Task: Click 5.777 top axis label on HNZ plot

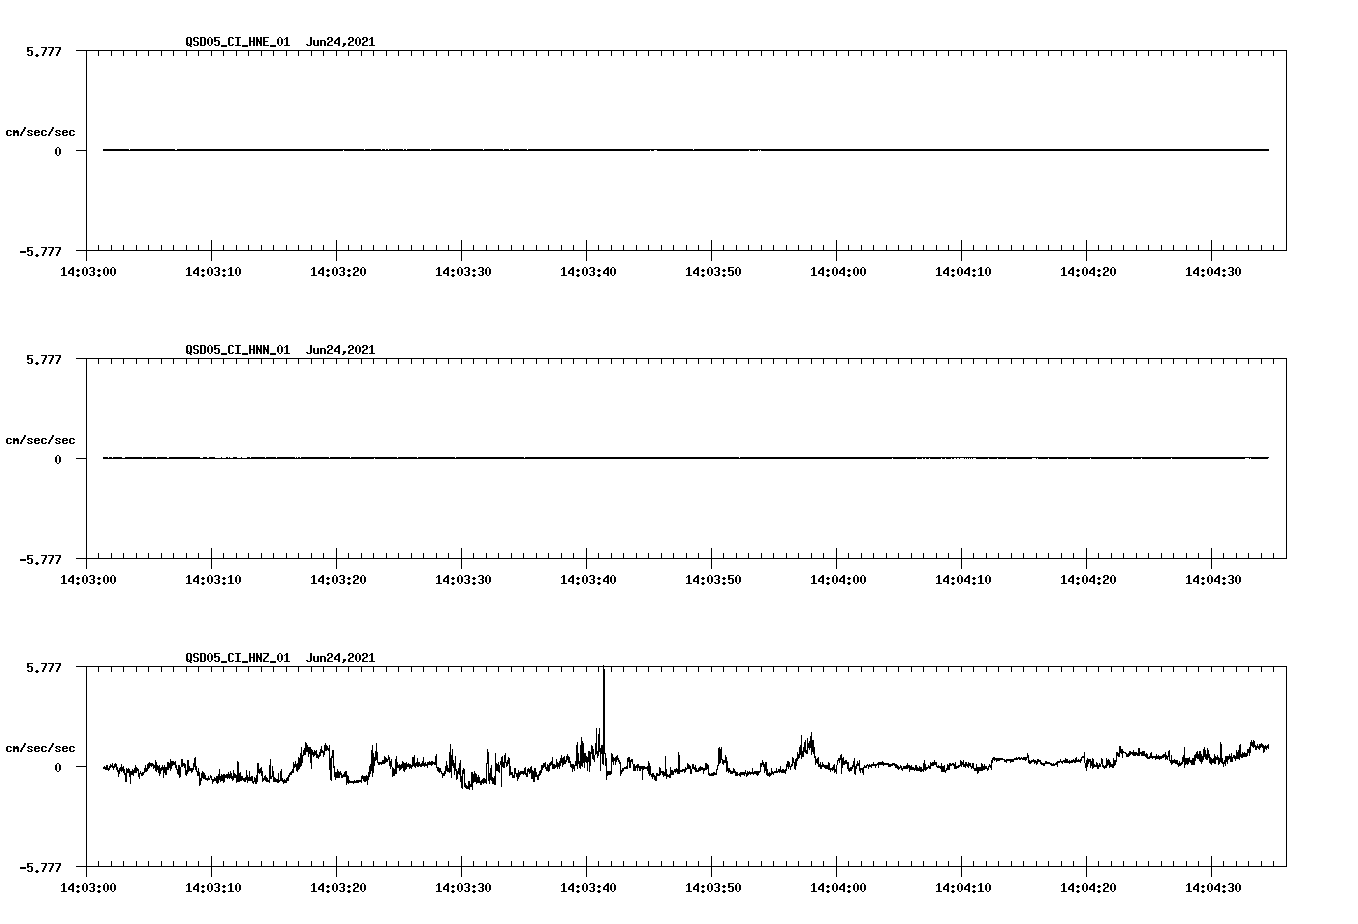Action: [x=44, y=667]
